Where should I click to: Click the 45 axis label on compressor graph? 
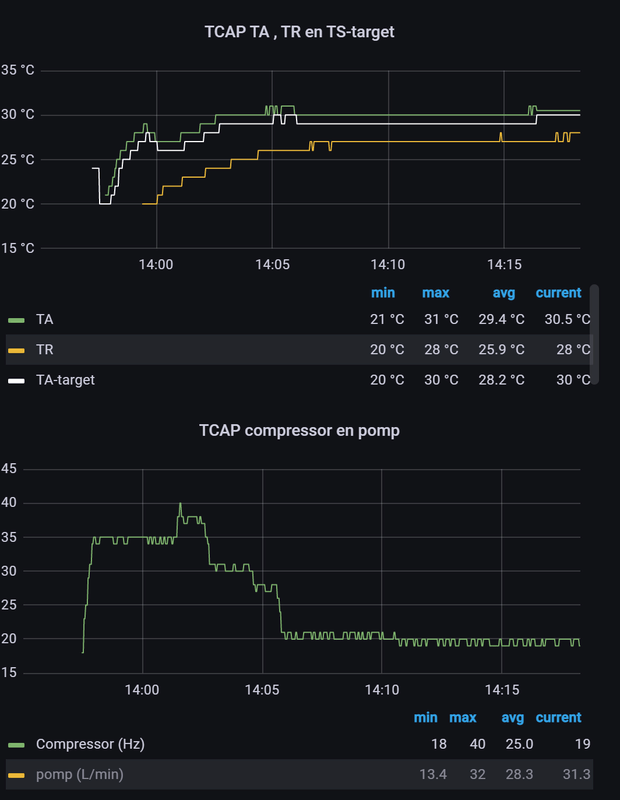9,468
